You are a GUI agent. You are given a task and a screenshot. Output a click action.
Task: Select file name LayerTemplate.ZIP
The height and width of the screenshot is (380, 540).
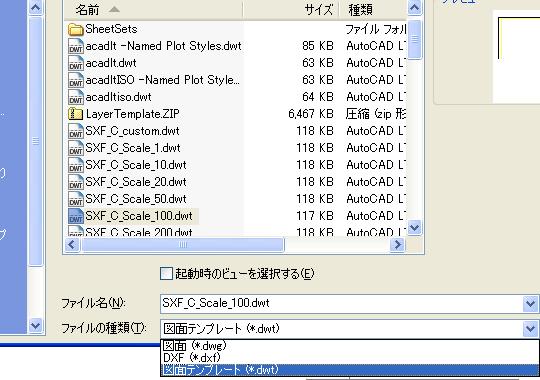coord(133,114)
